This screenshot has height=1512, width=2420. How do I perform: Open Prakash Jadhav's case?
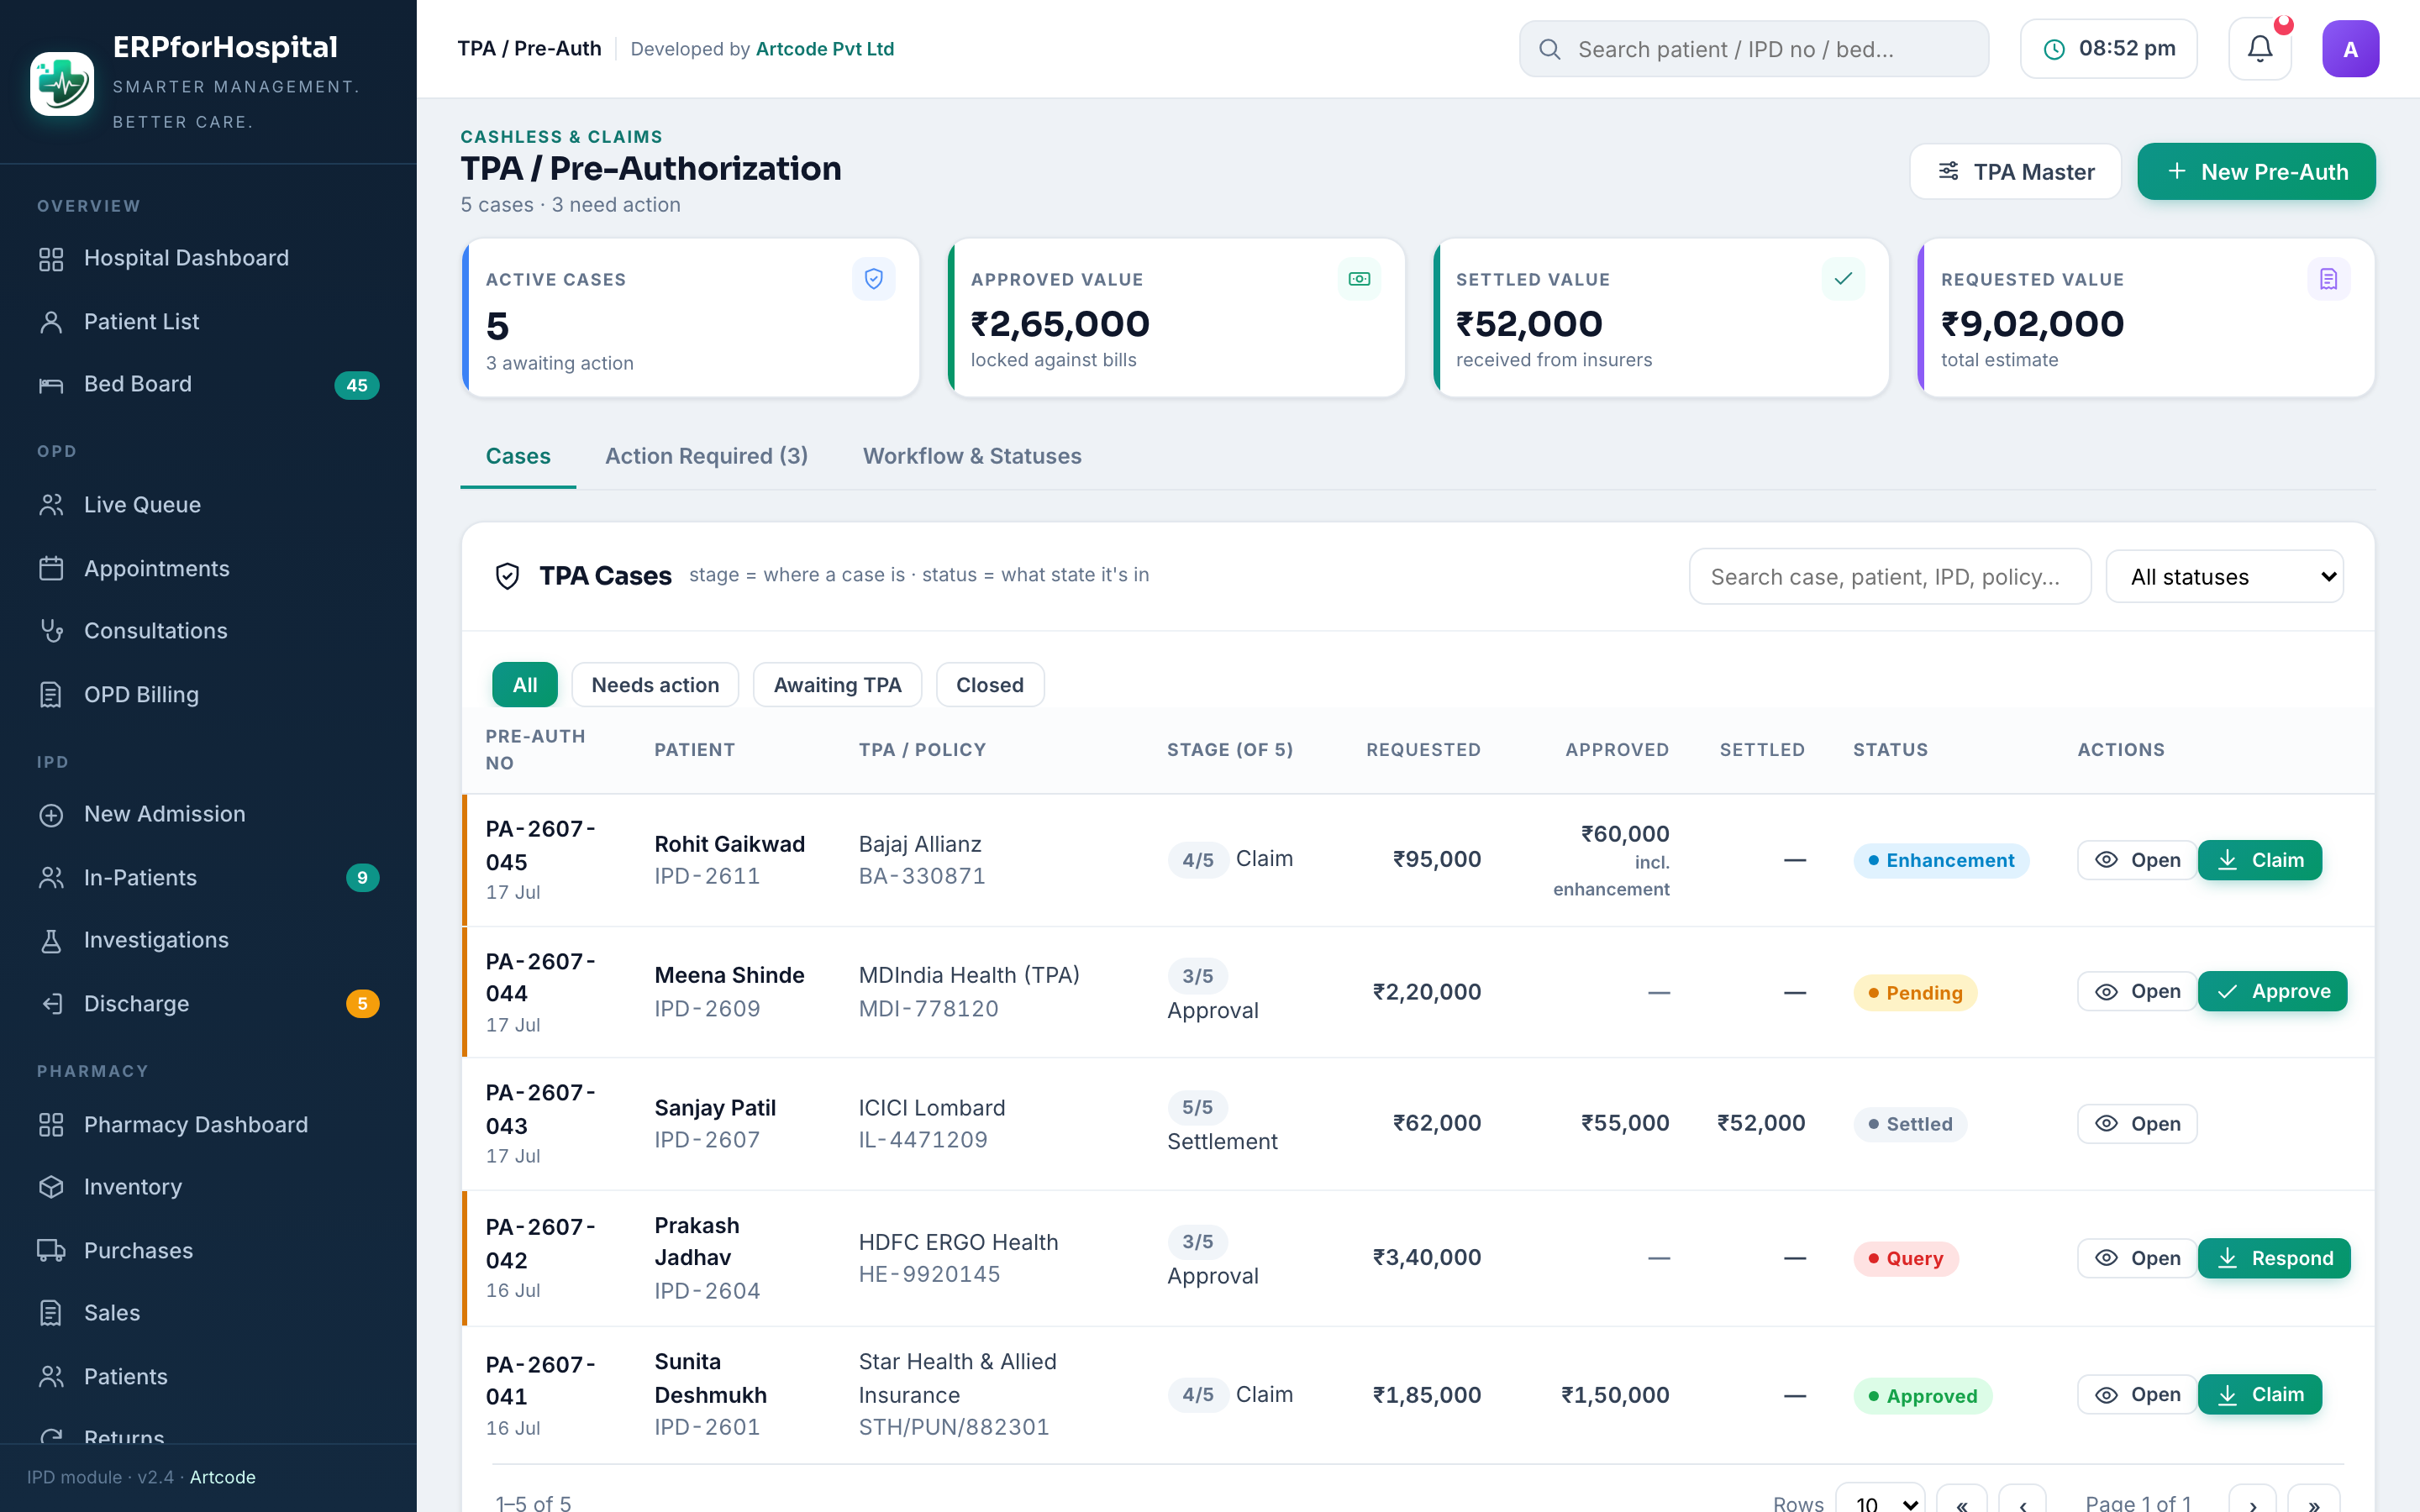(x=2136, y=1258)
